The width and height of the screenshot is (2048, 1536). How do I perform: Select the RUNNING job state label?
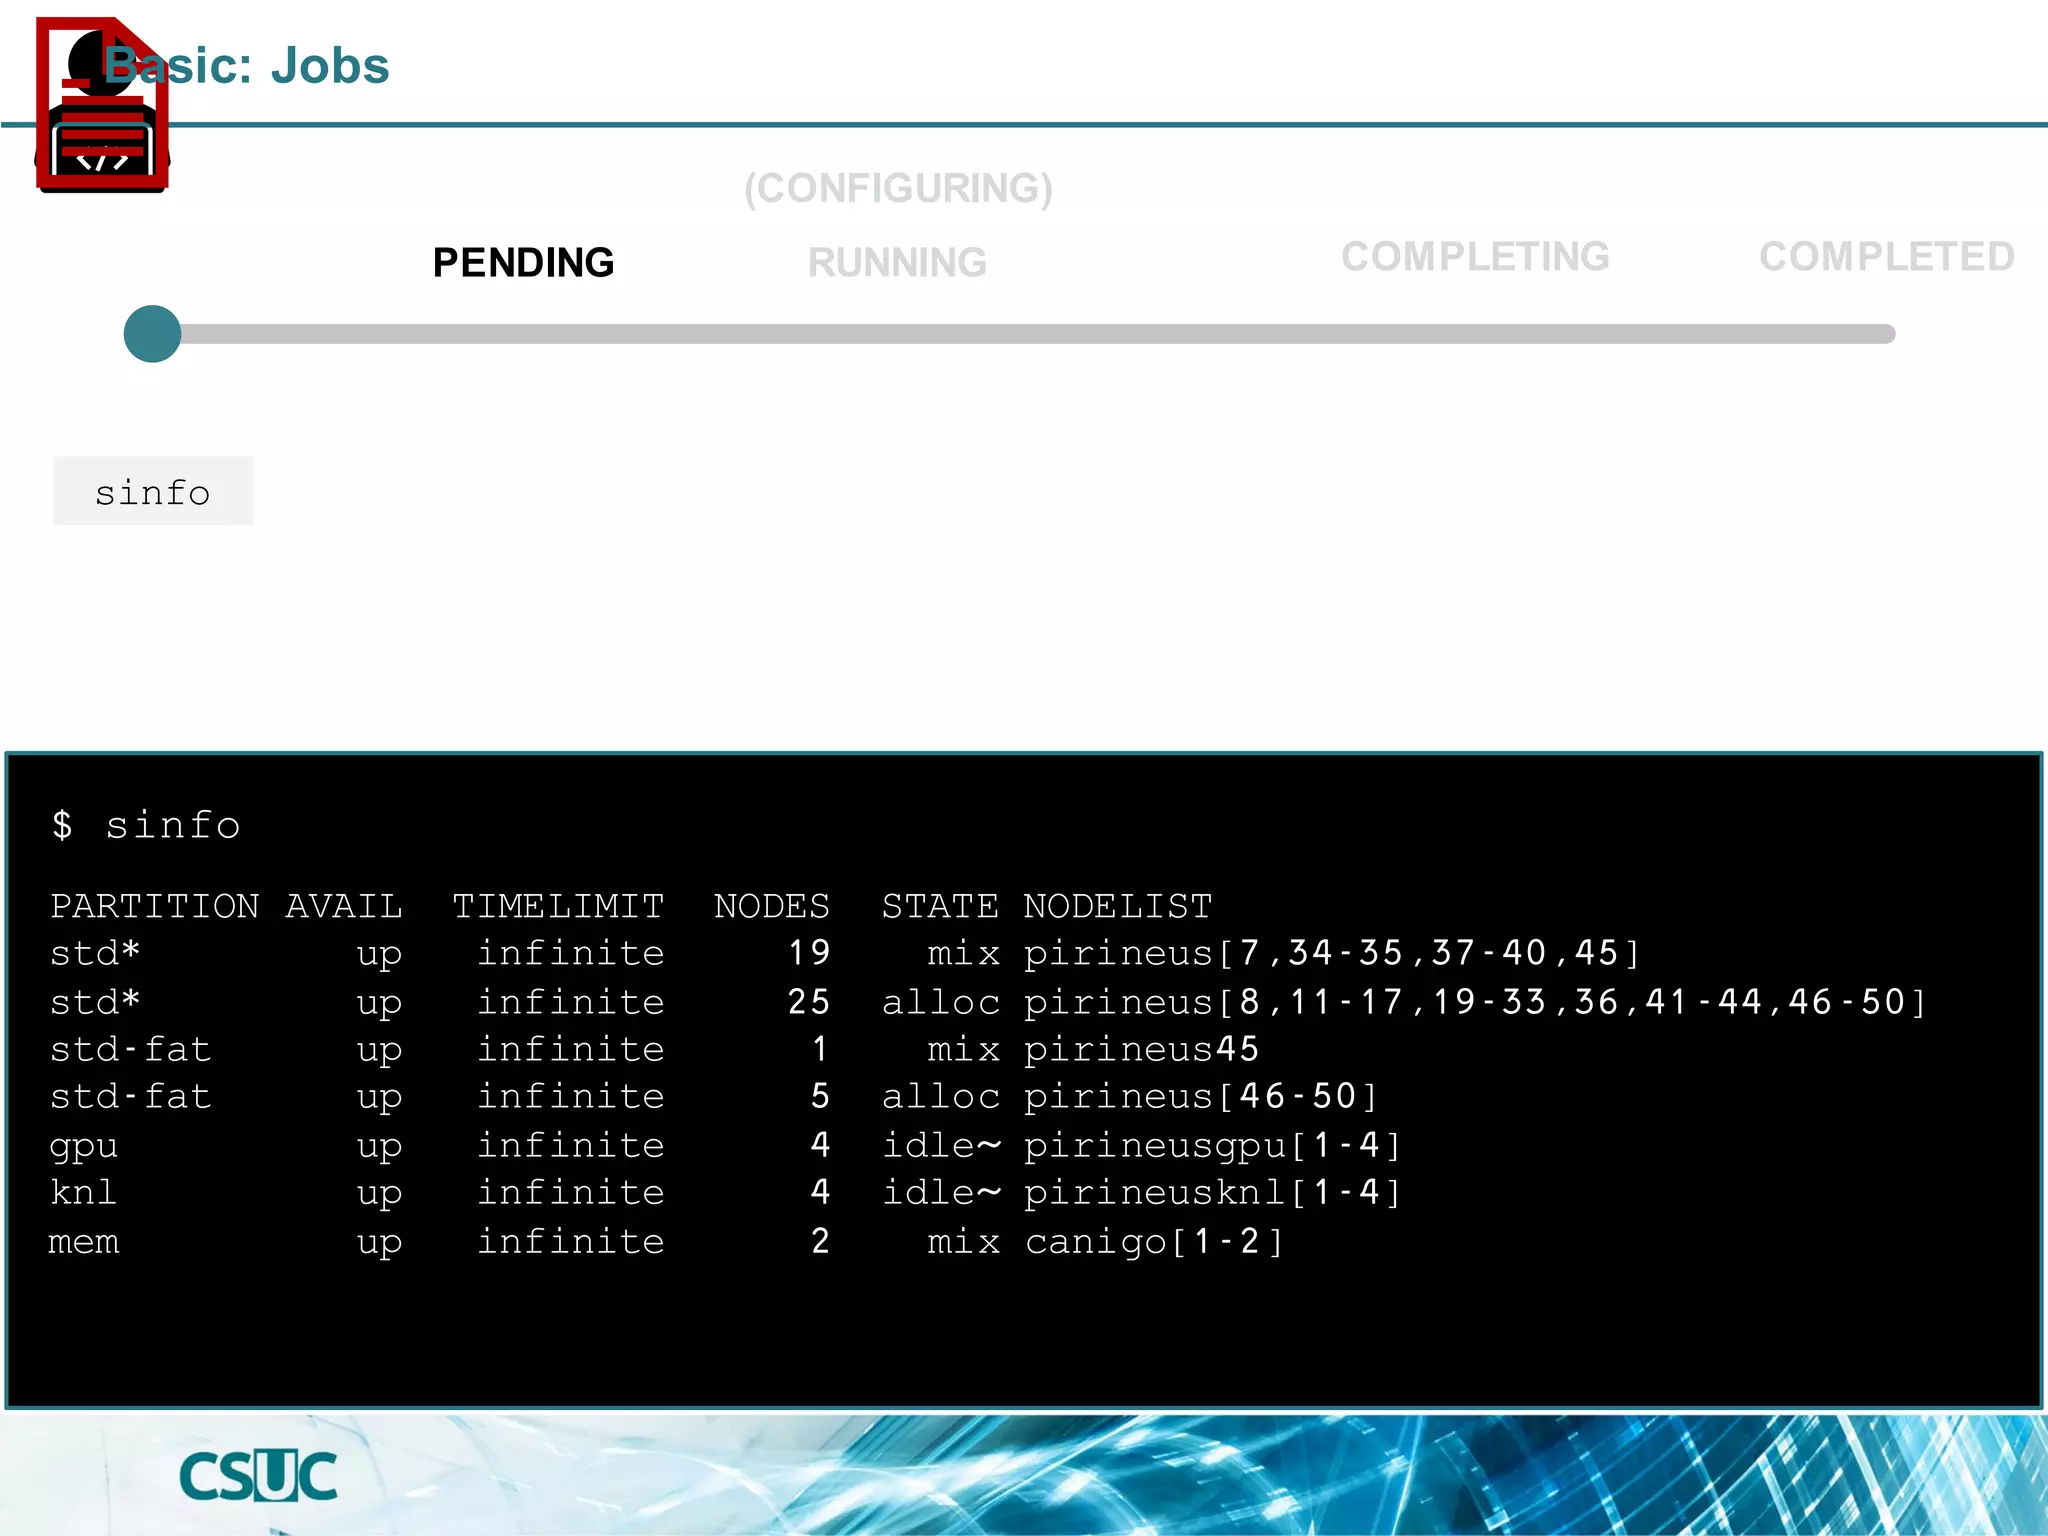[x=897, y=263]
